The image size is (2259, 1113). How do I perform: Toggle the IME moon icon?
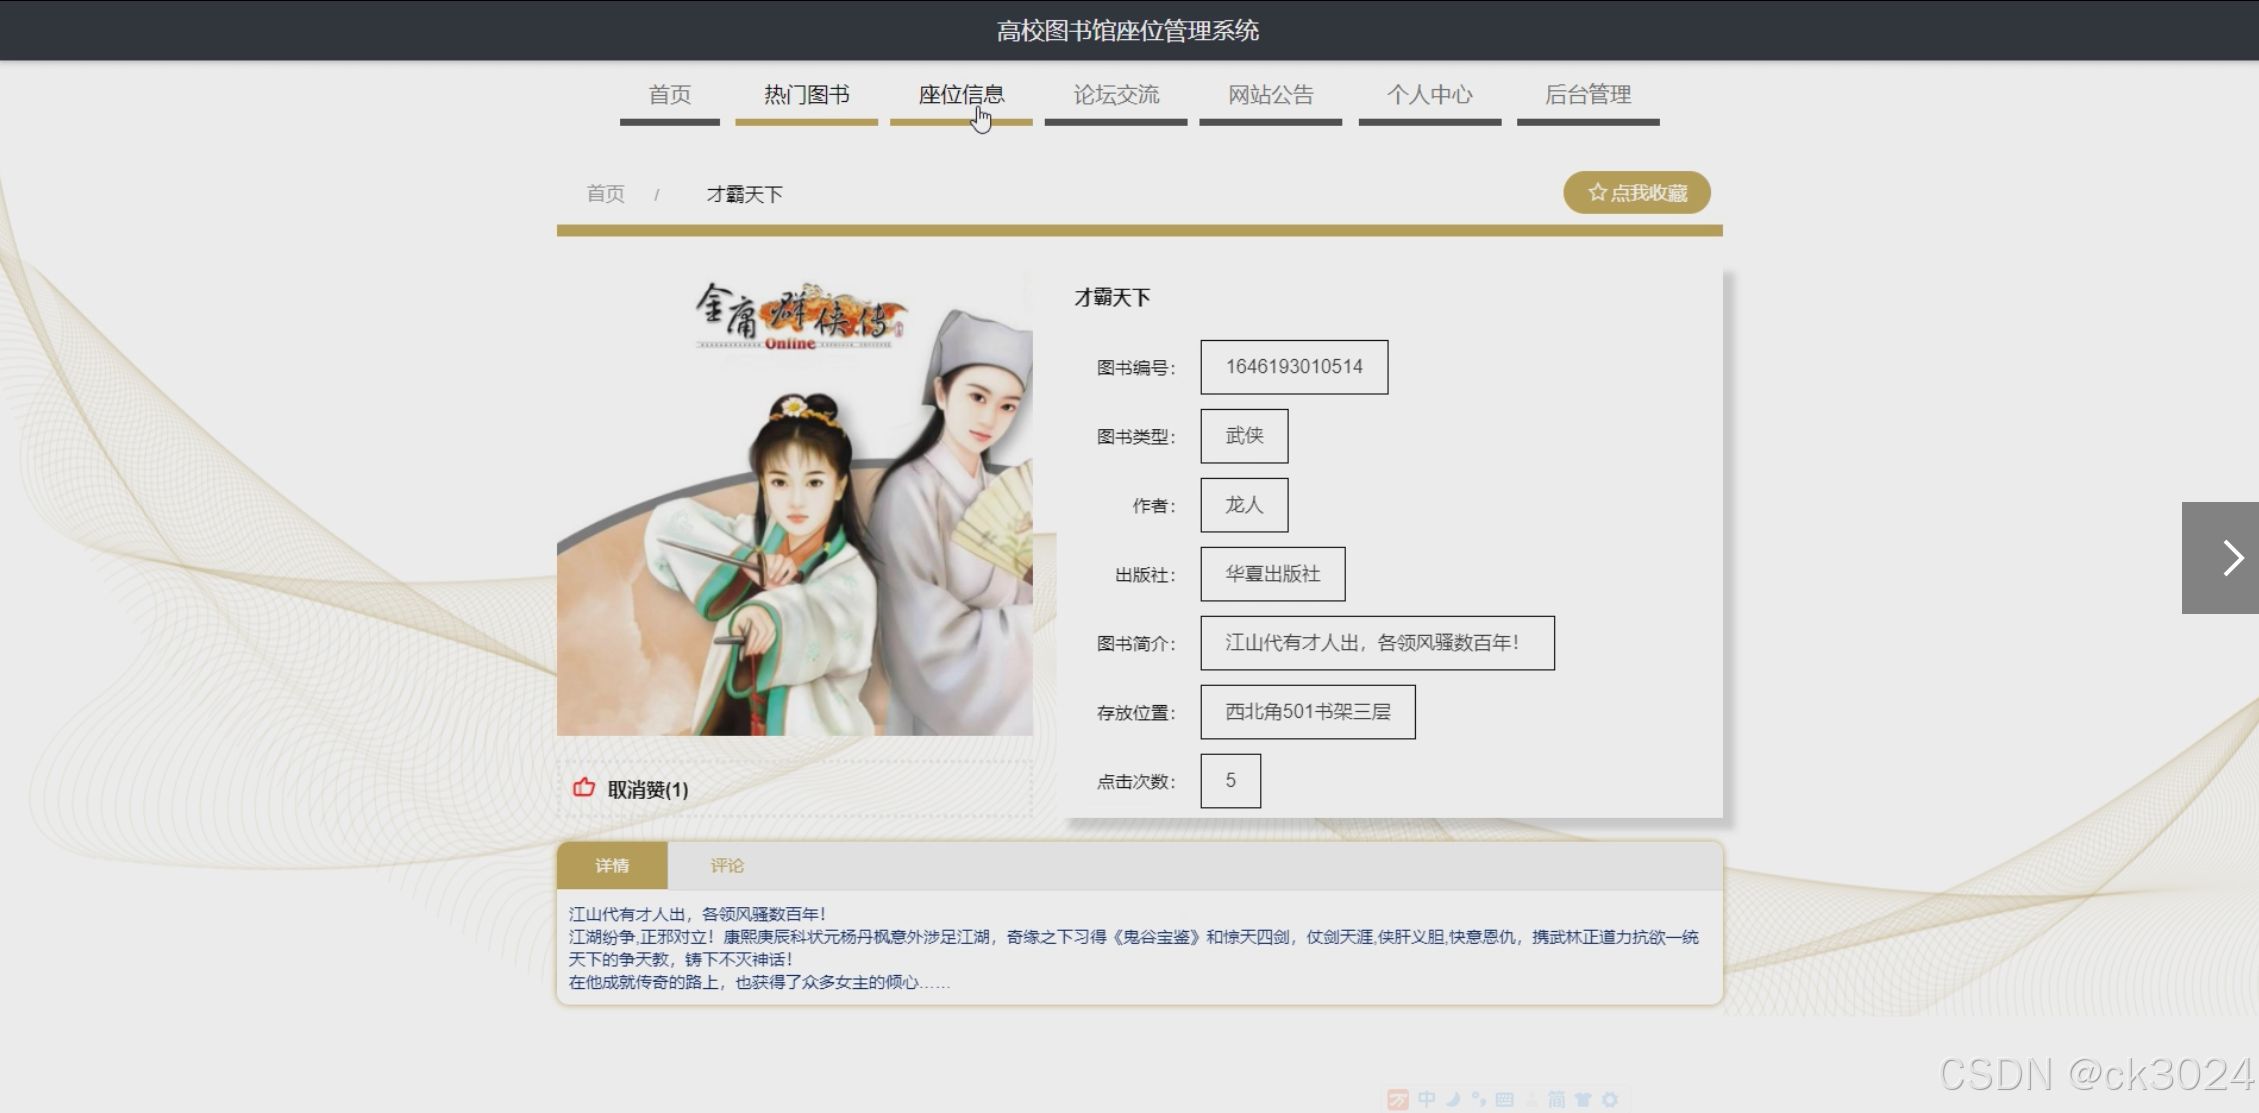click(x=1453, y=1100)
